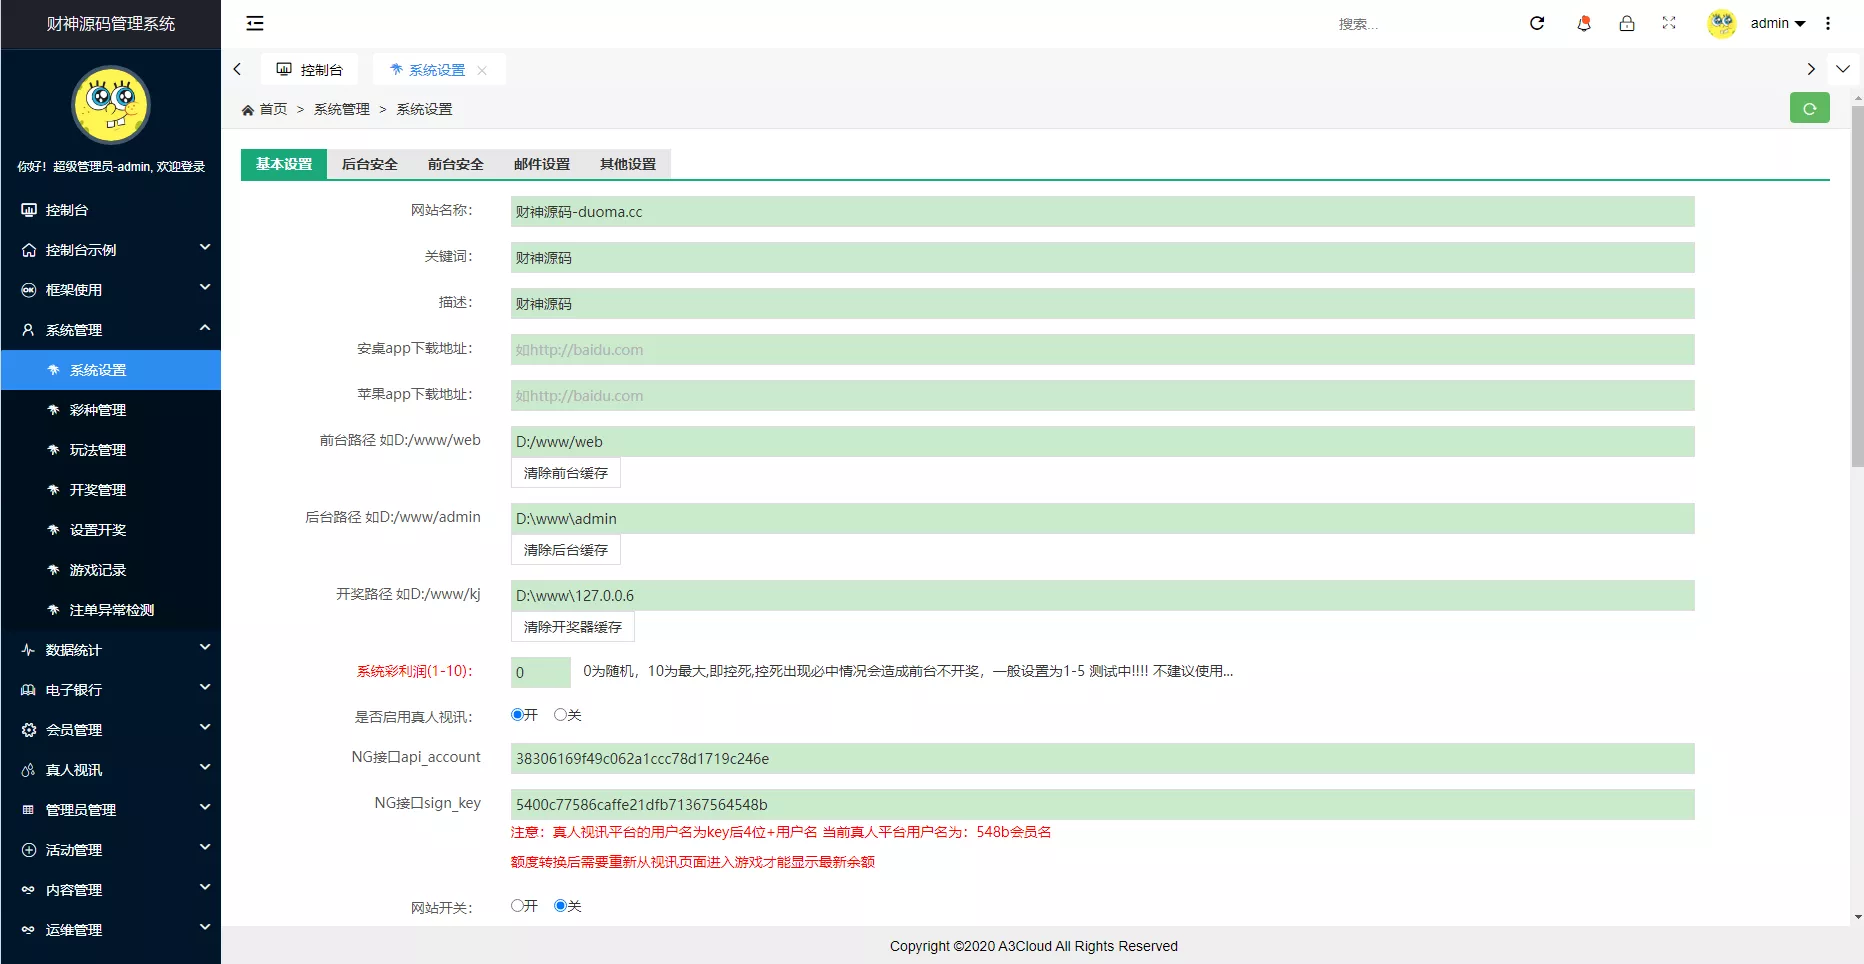Screen dimensions: 1864x964
Task: Click the 清除开奖器缓存 button
Action: [572, 627]
